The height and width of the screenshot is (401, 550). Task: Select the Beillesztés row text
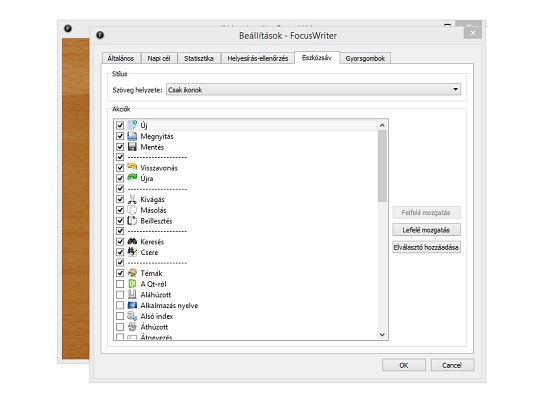pyautogui.click(x=156, y=221)
